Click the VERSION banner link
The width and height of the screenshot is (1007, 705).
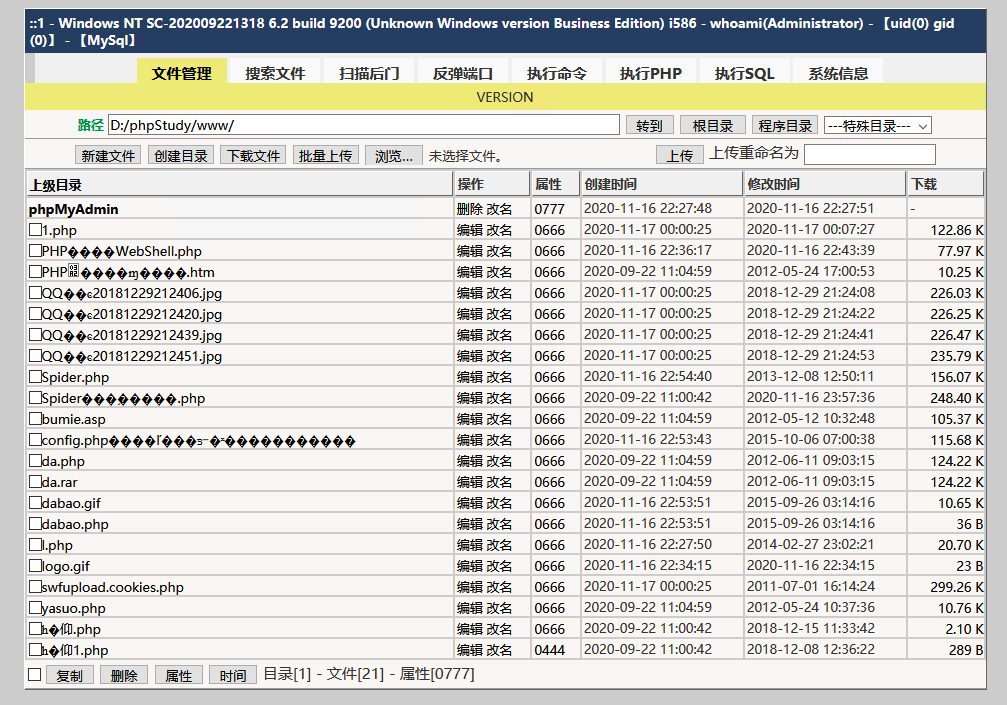pyautogui.click(x=505, y=97)
